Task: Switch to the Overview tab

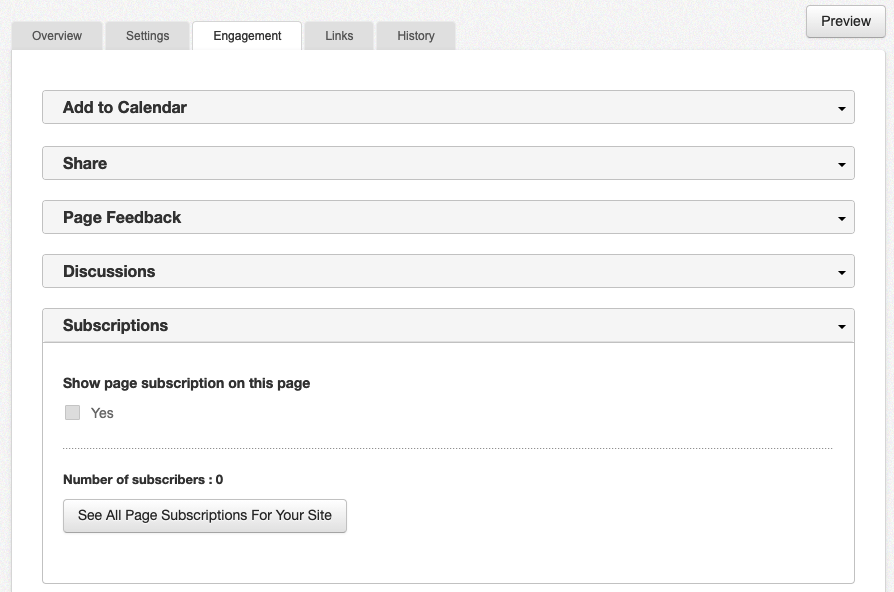Action: 56,35
